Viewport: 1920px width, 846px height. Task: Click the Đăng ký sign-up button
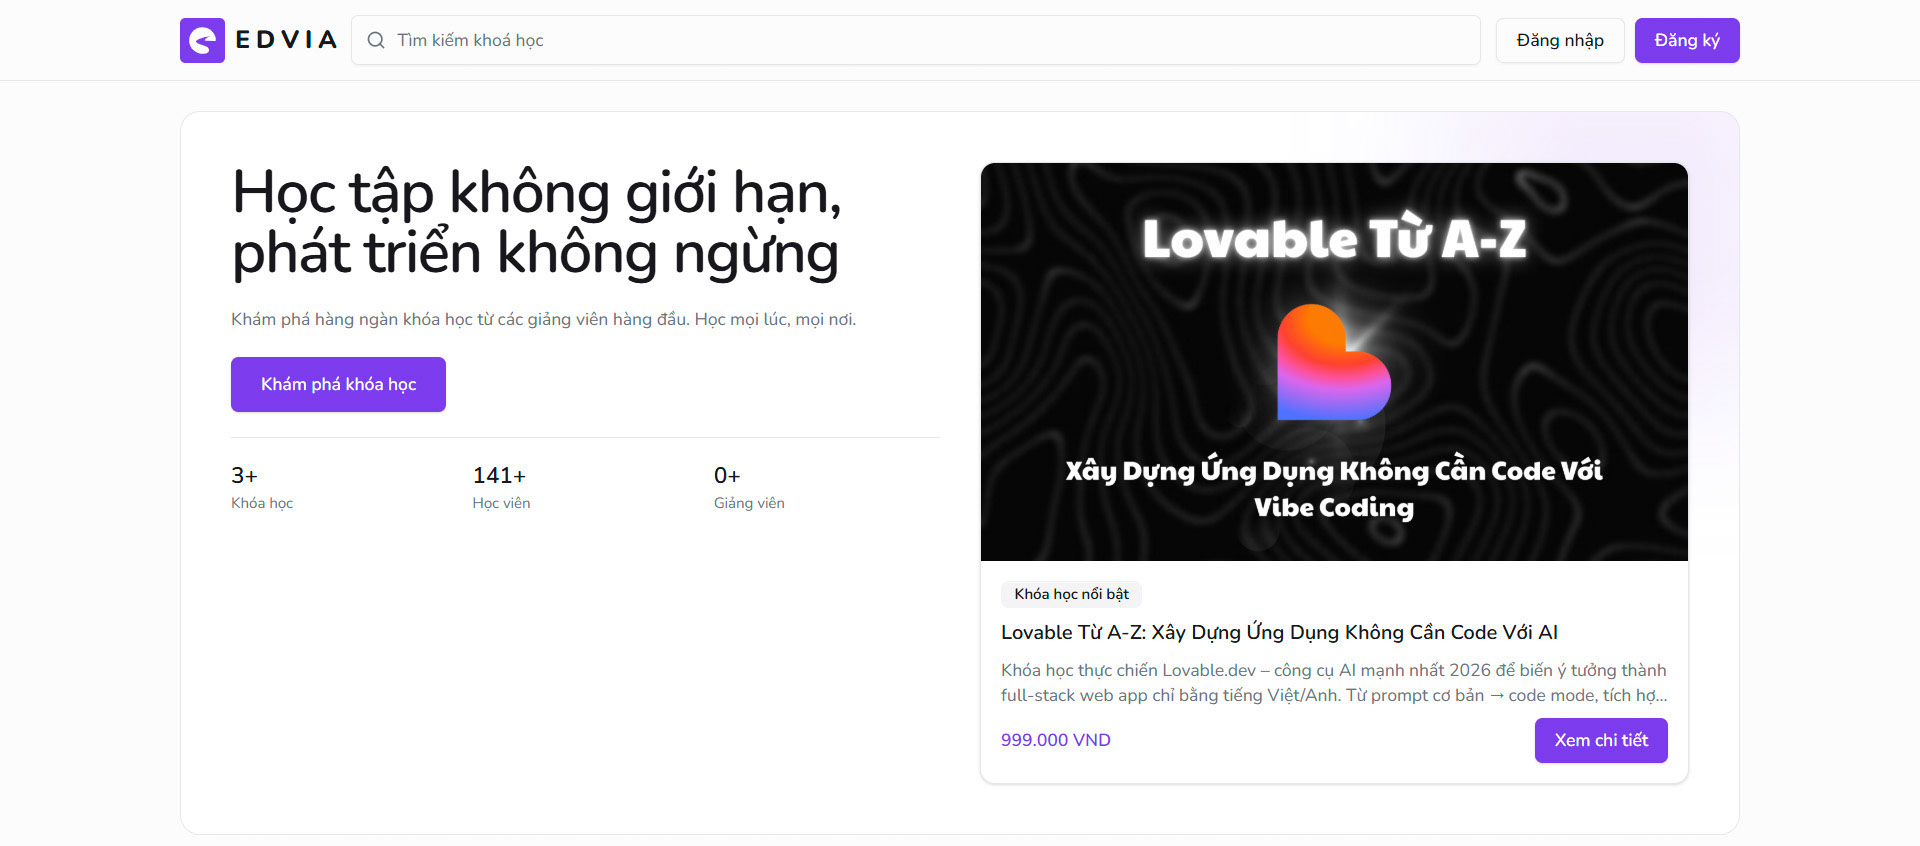1687,40
